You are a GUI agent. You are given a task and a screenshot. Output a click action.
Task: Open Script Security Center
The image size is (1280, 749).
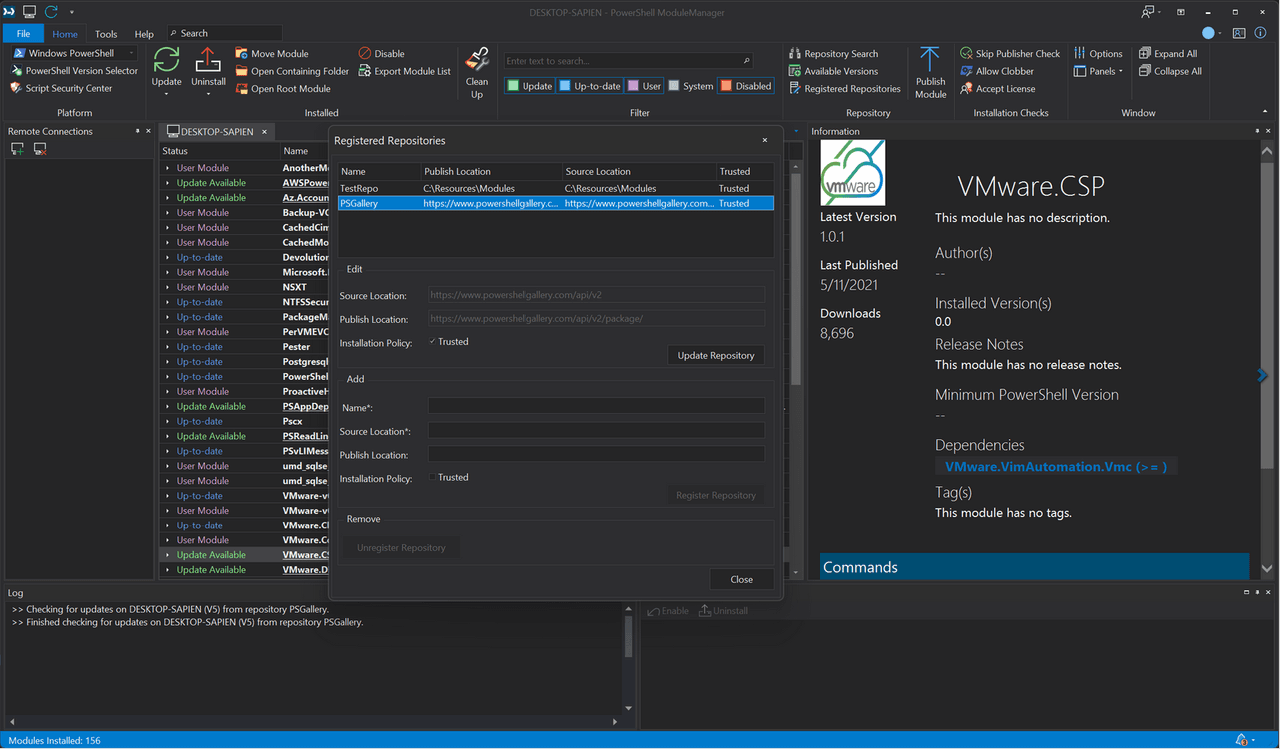pos(62,88)
